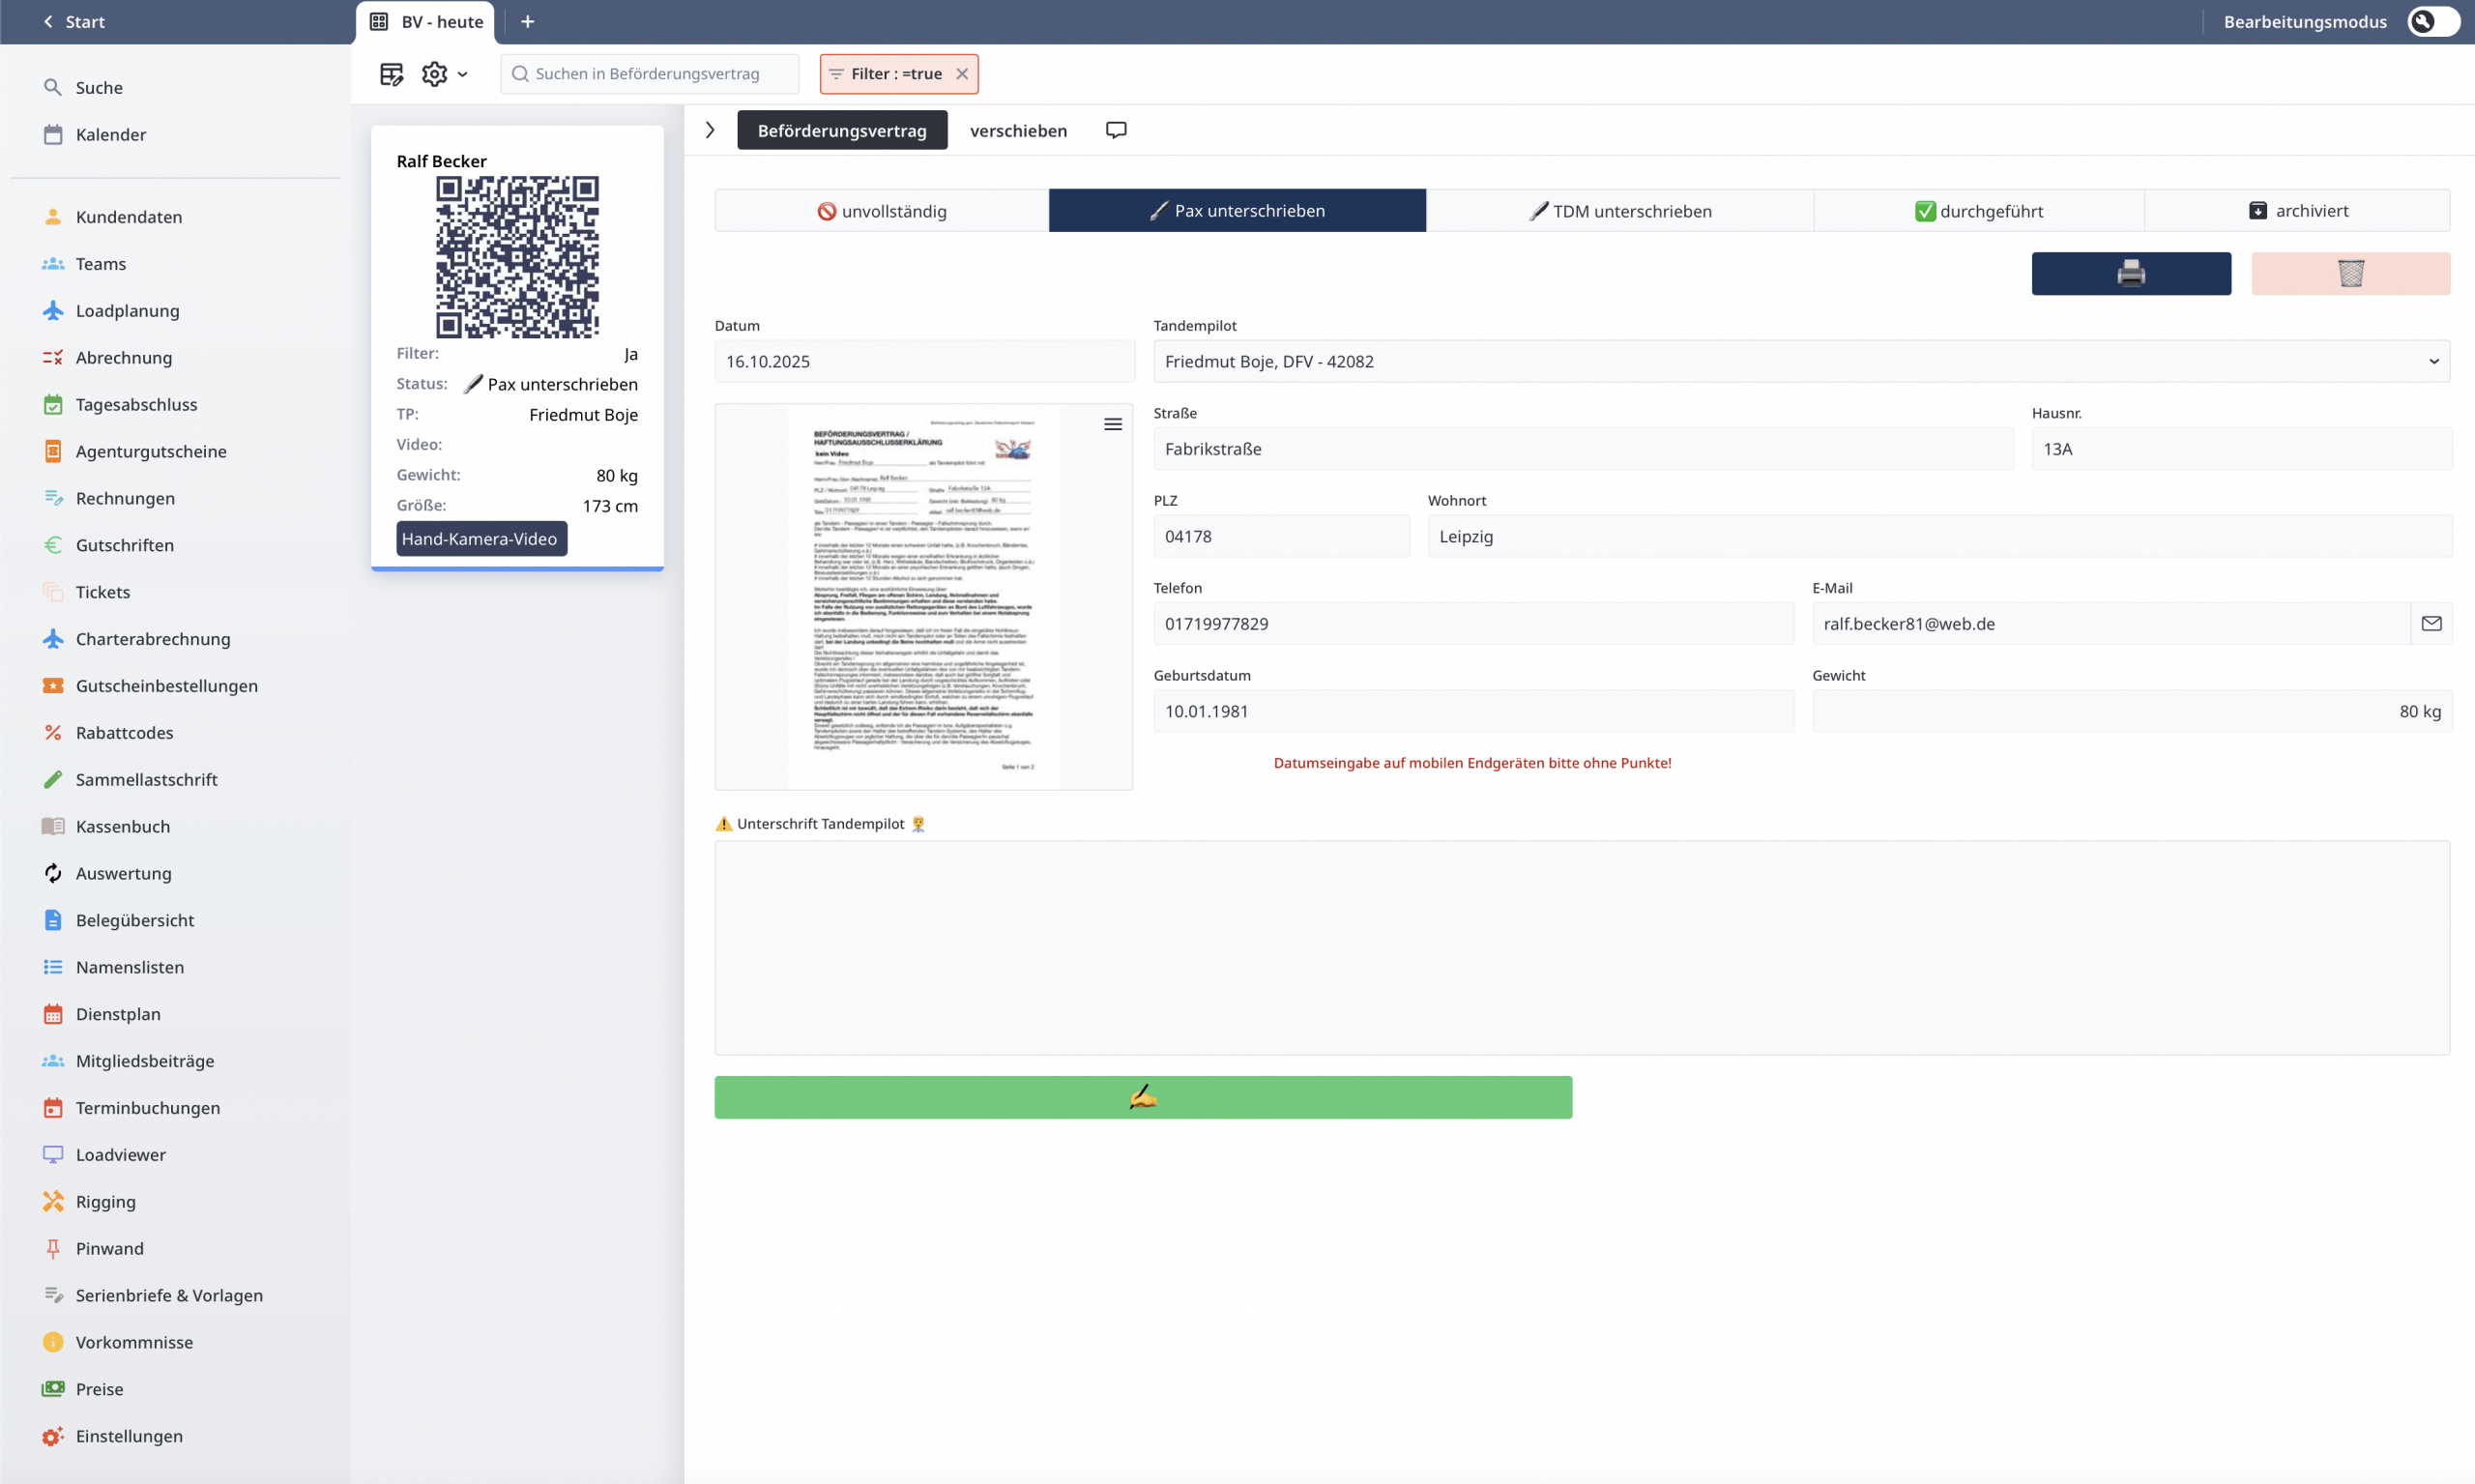Set status to durchgeführt

tap(1978, 210)
